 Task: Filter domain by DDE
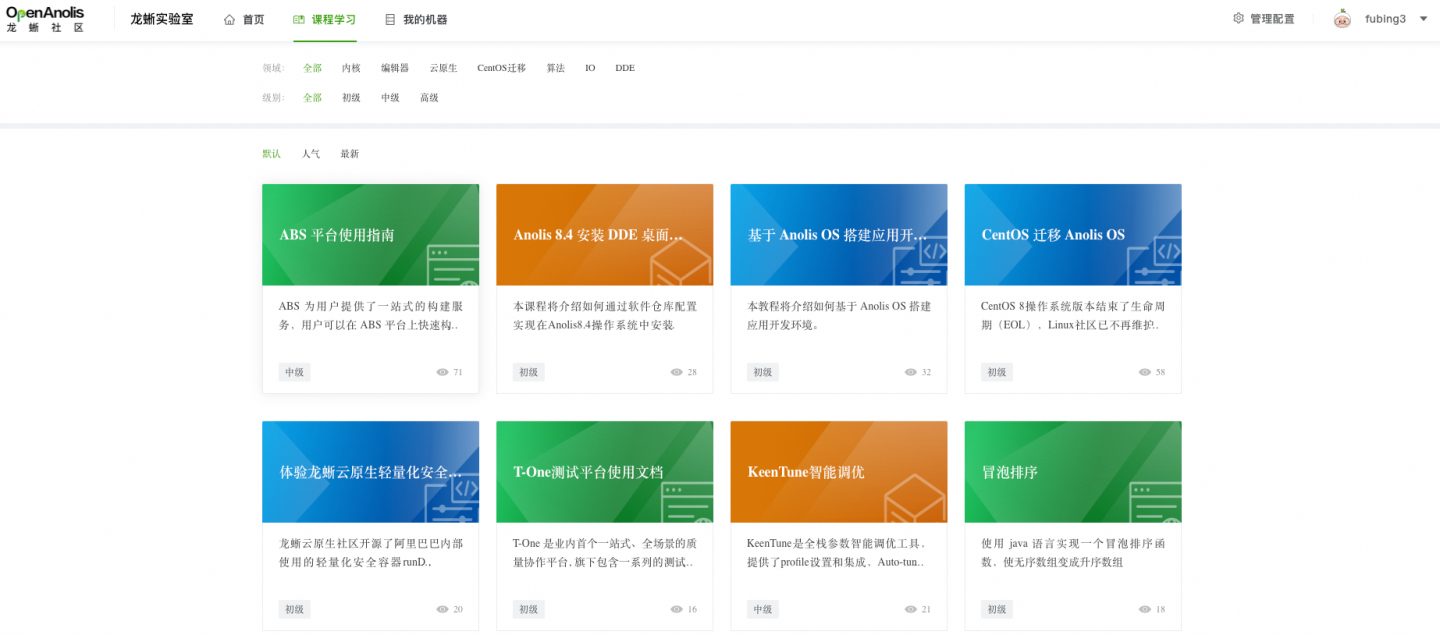(x=625, y=68)
